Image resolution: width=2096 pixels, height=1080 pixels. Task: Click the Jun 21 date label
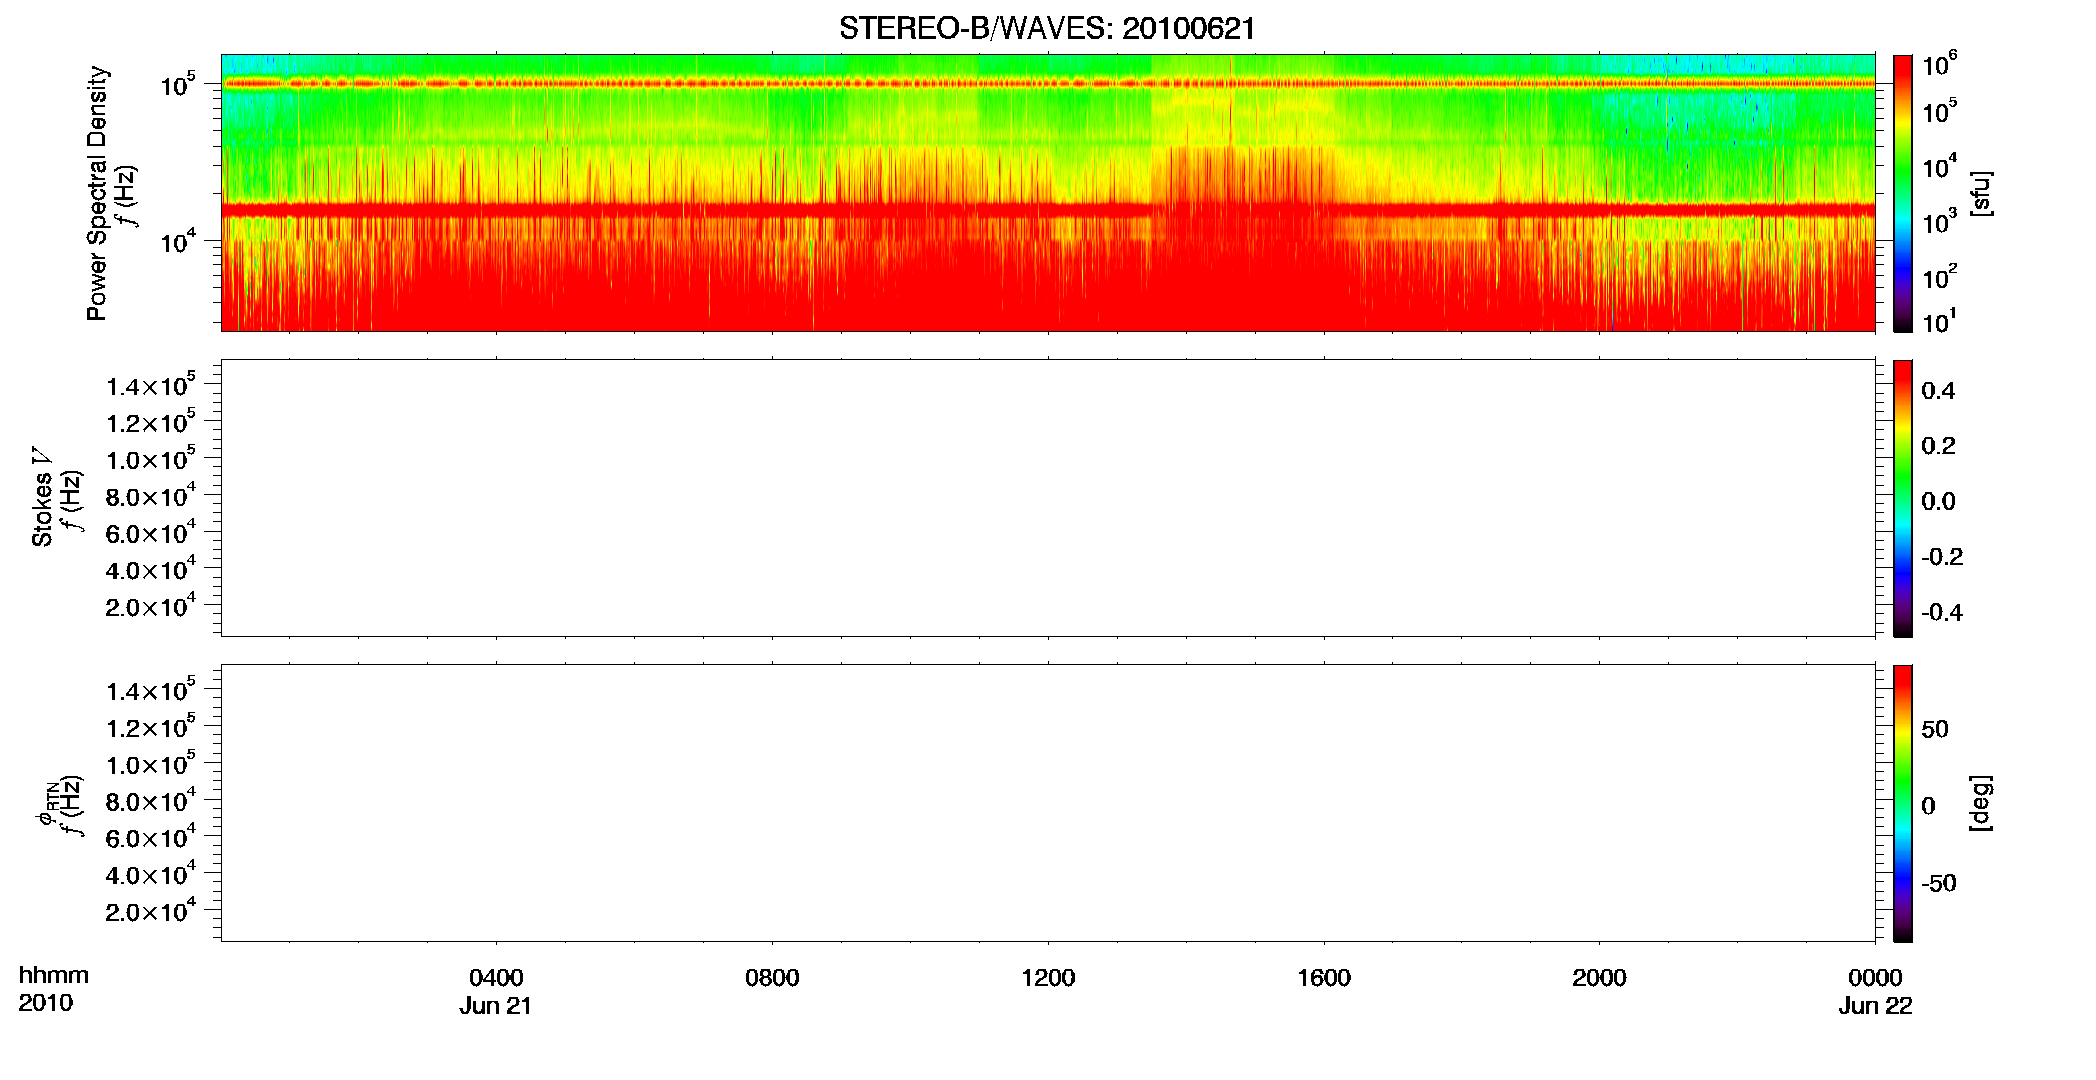[496, 1006]
